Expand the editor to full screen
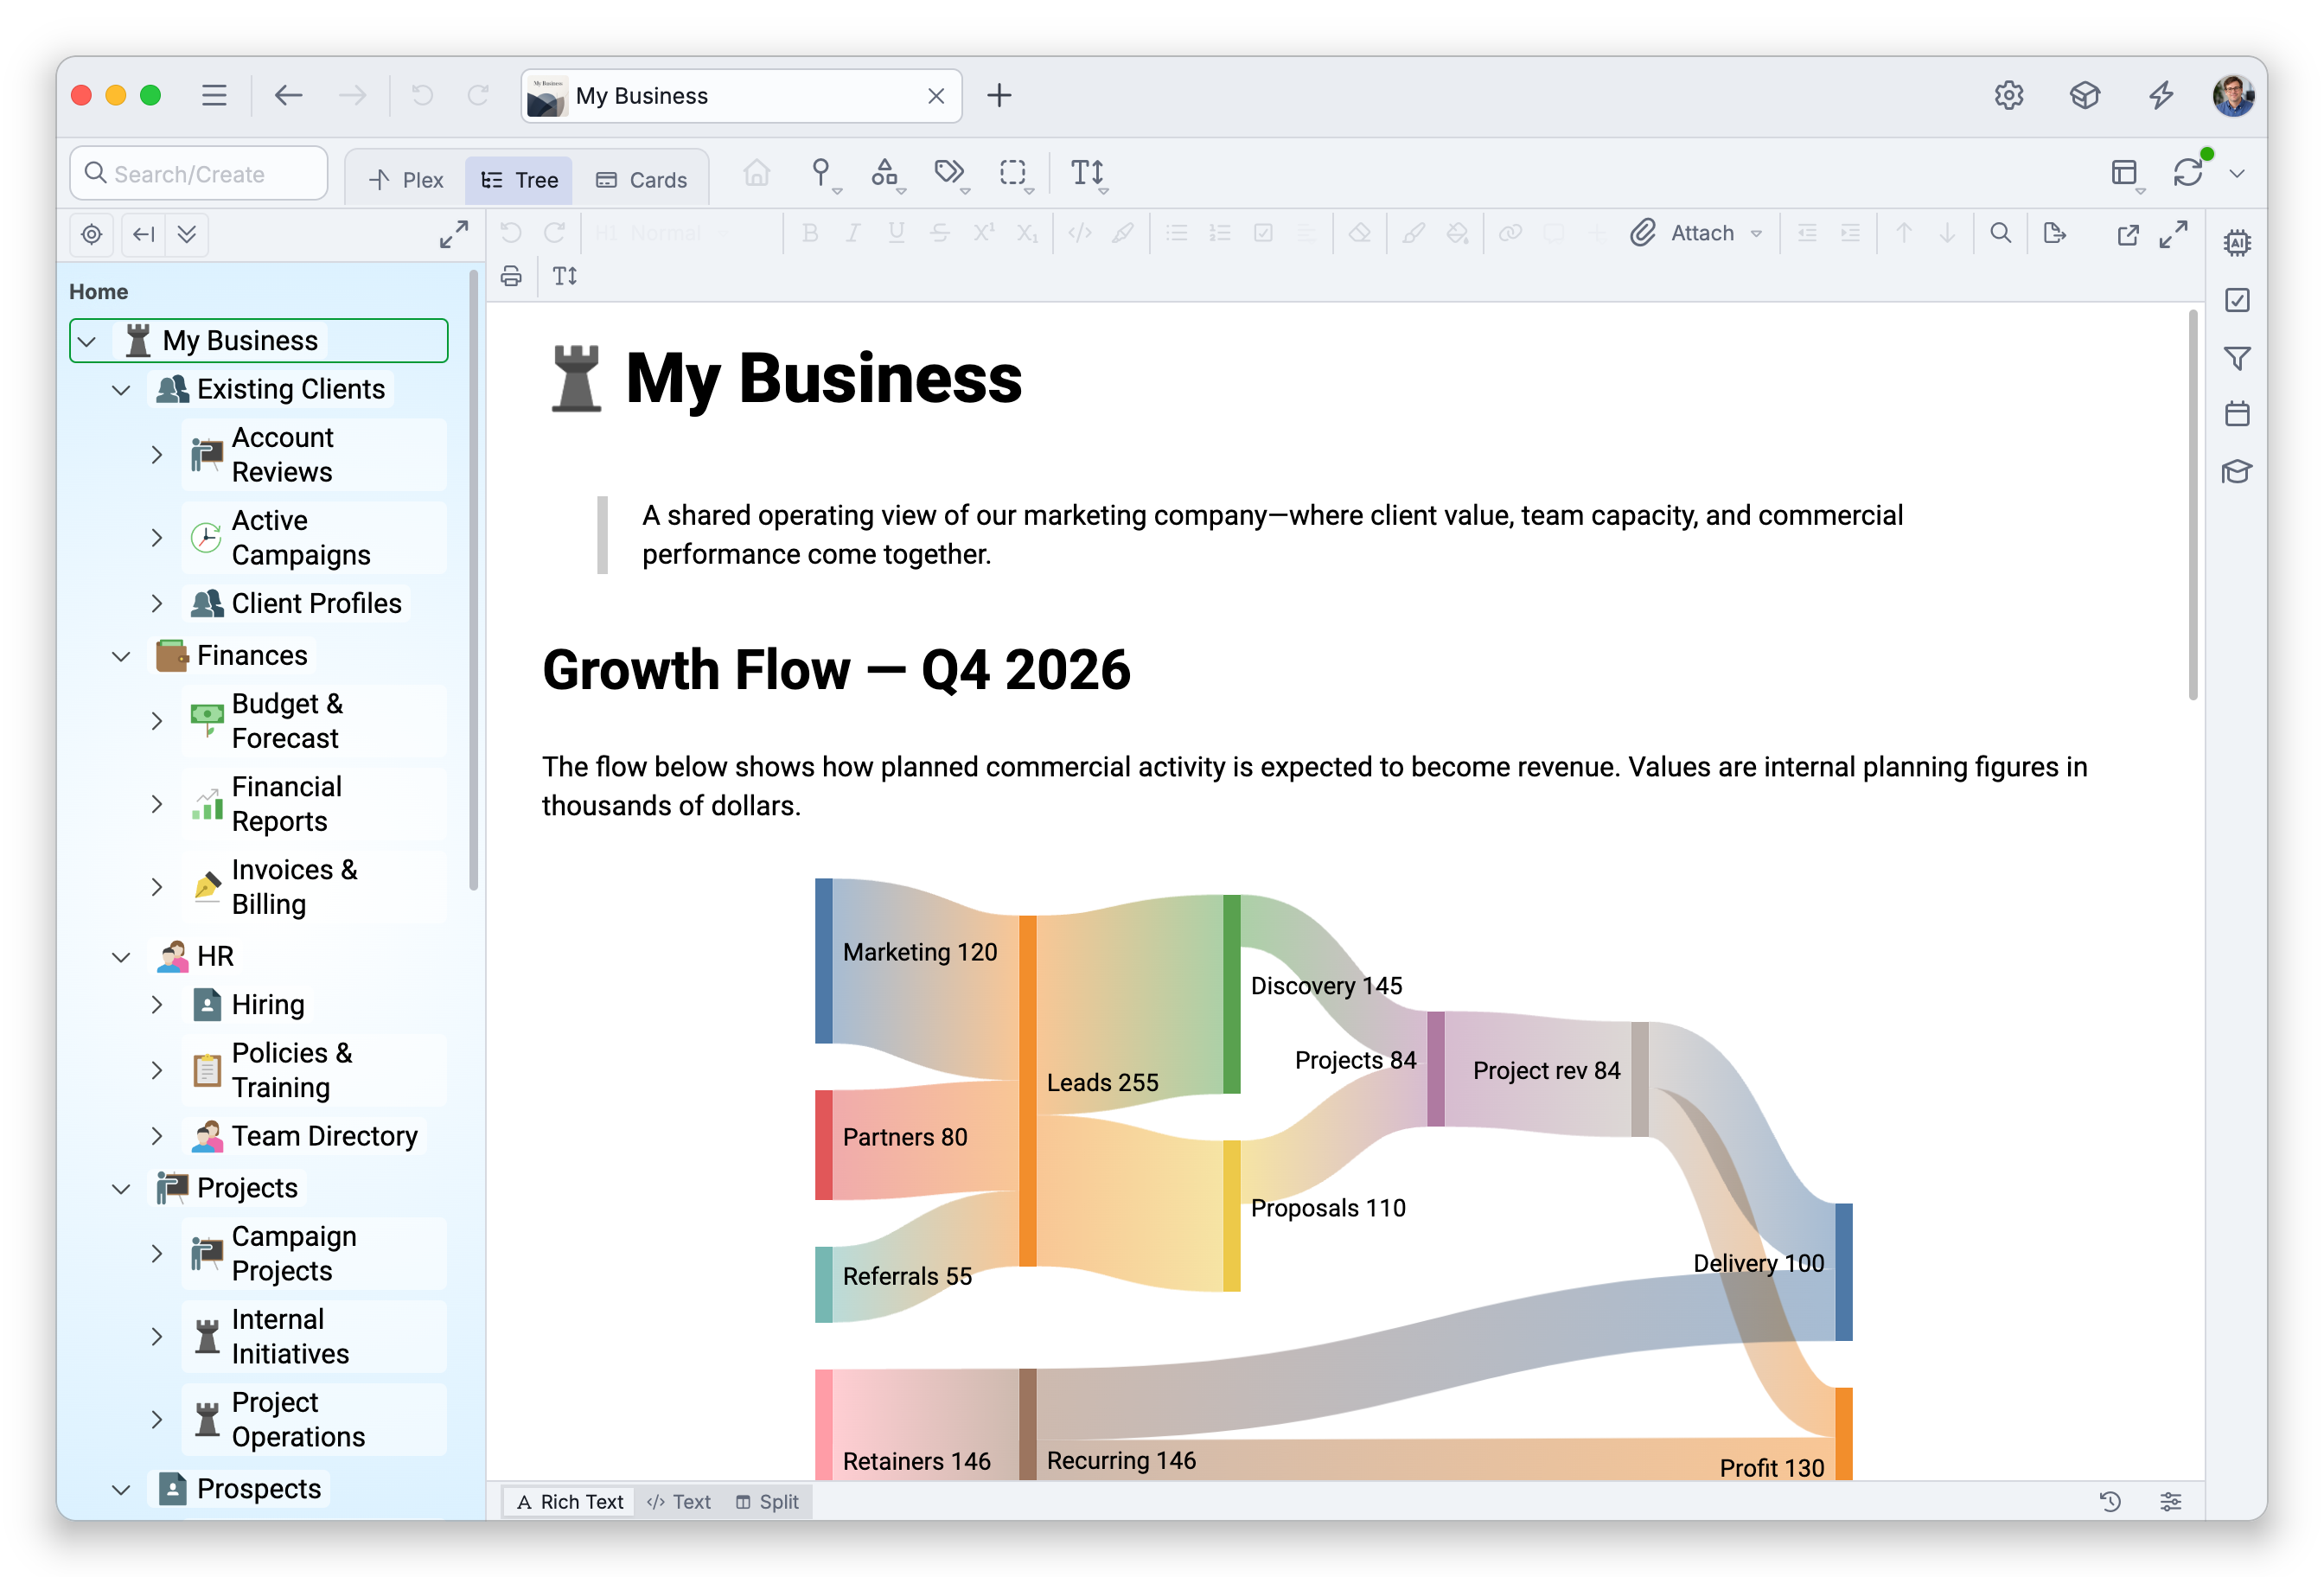2324x1577 pixels. point(2173,234)
